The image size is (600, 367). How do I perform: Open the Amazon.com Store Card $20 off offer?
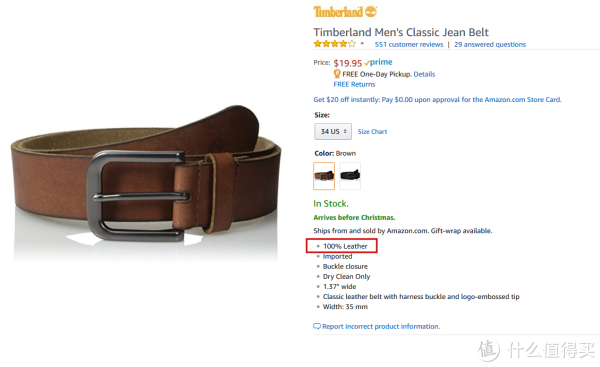437,99
